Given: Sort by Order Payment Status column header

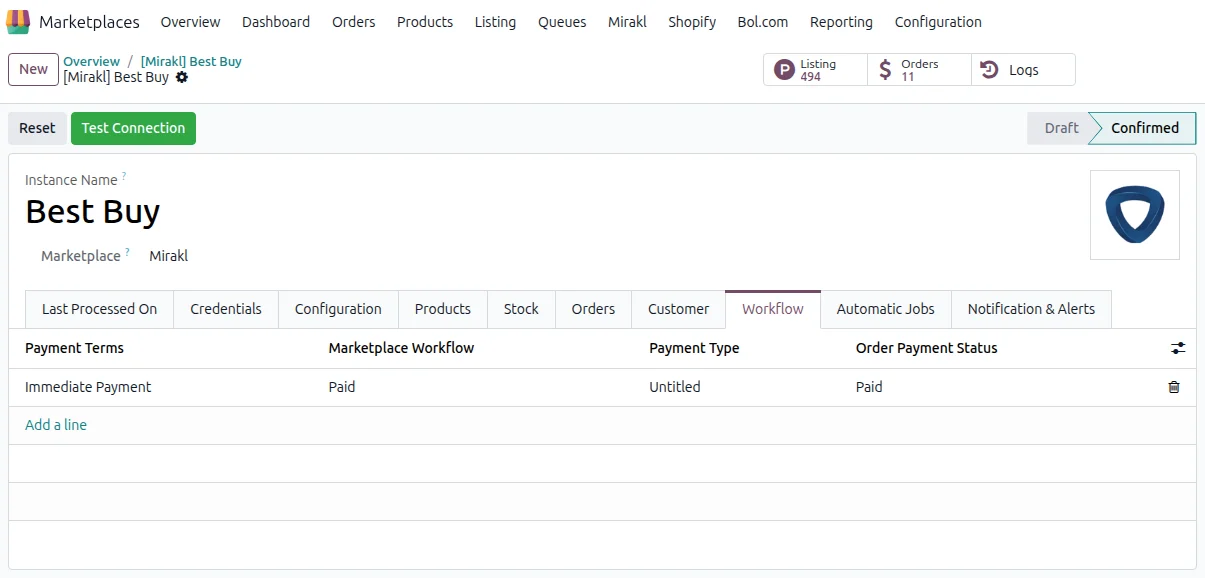Looking at the screenshot, I should (x=926, y=348).
